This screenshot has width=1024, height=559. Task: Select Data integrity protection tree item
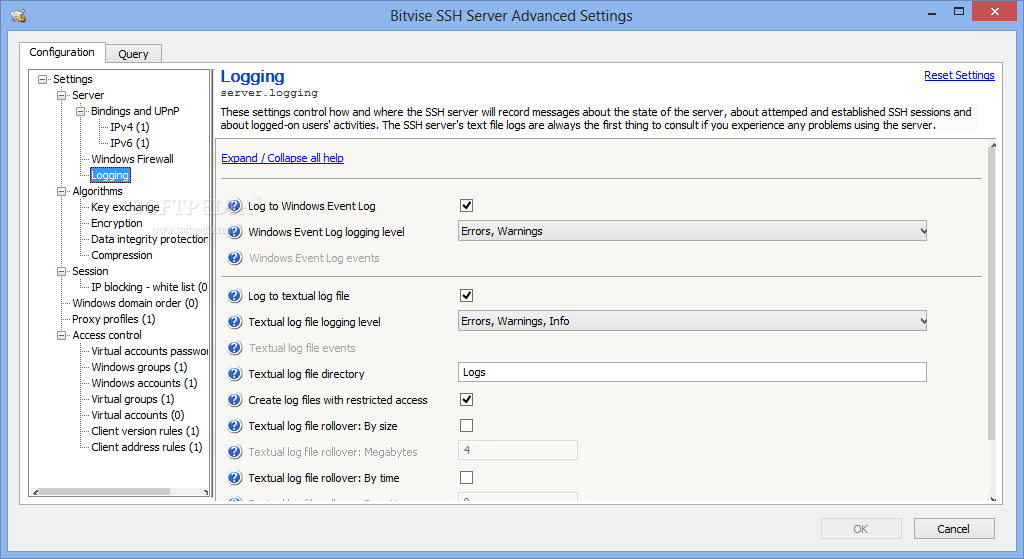coord(149,239)
